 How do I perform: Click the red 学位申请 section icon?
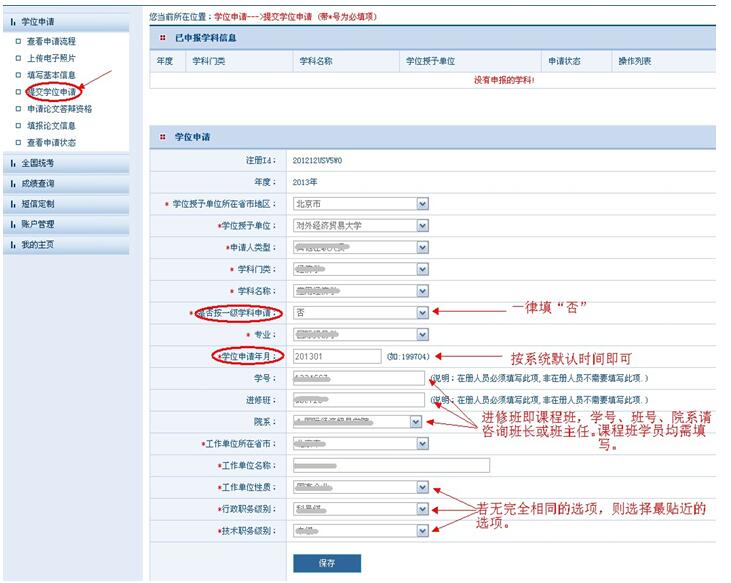163,137
